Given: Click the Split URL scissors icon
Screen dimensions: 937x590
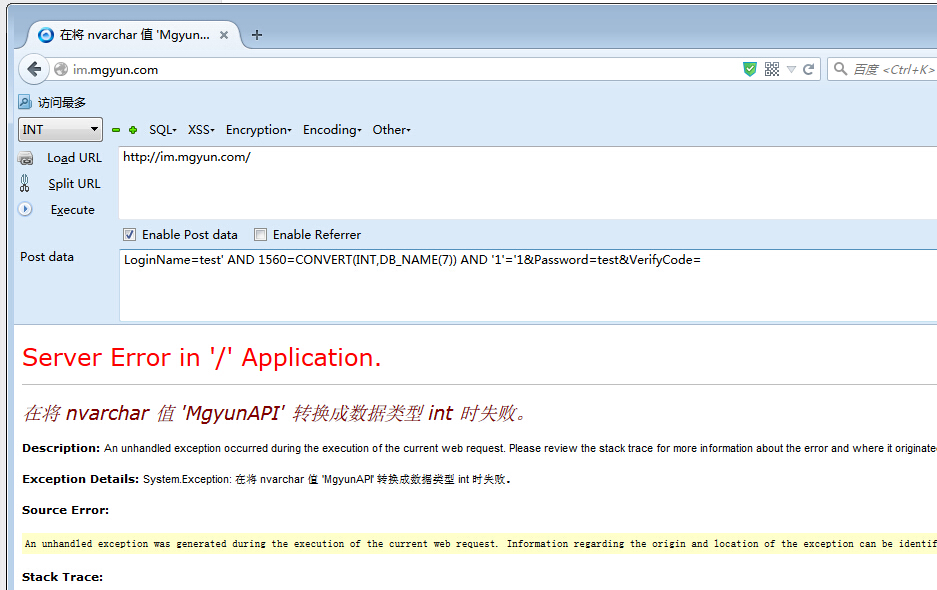Looking at the screenshot, I should coord(25,183).
